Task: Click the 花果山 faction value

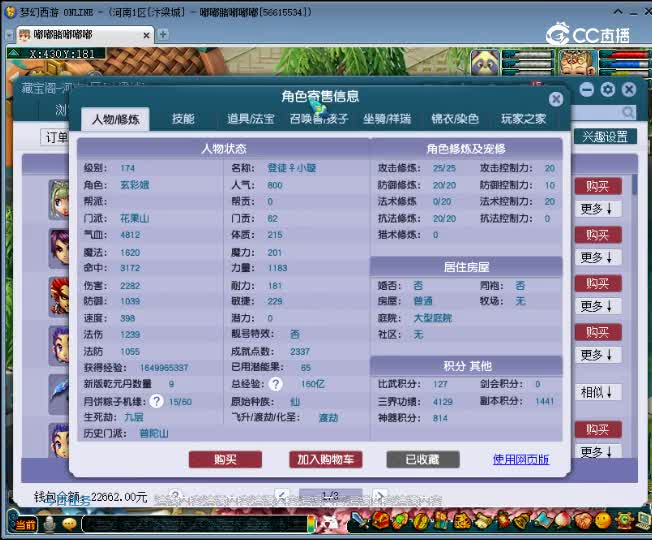Action: (x=135, y=218)
